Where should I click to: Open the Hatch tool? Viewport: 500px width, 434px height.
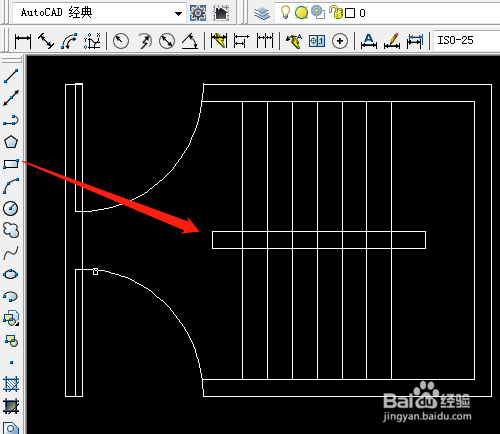(x=11, y=384)
